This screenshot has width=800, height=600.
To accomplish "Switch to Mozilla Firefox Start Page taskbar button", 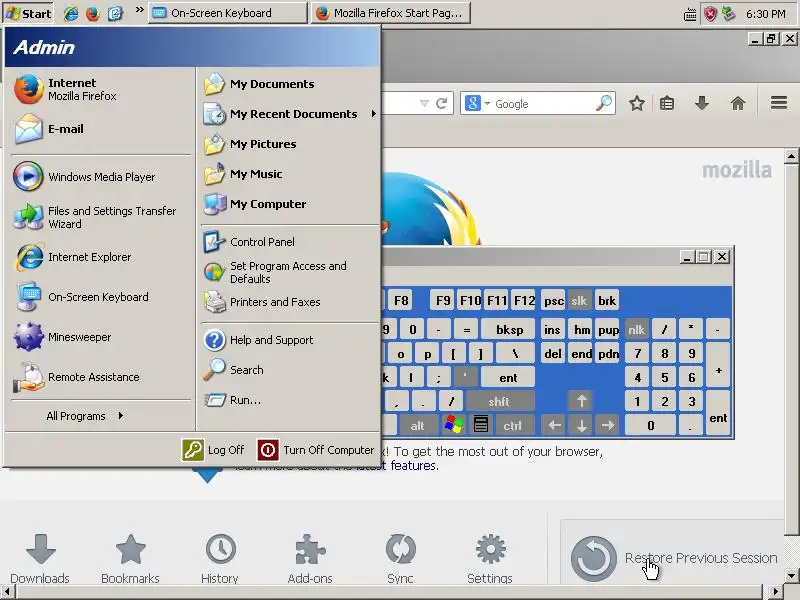I will tap(391, 13).
